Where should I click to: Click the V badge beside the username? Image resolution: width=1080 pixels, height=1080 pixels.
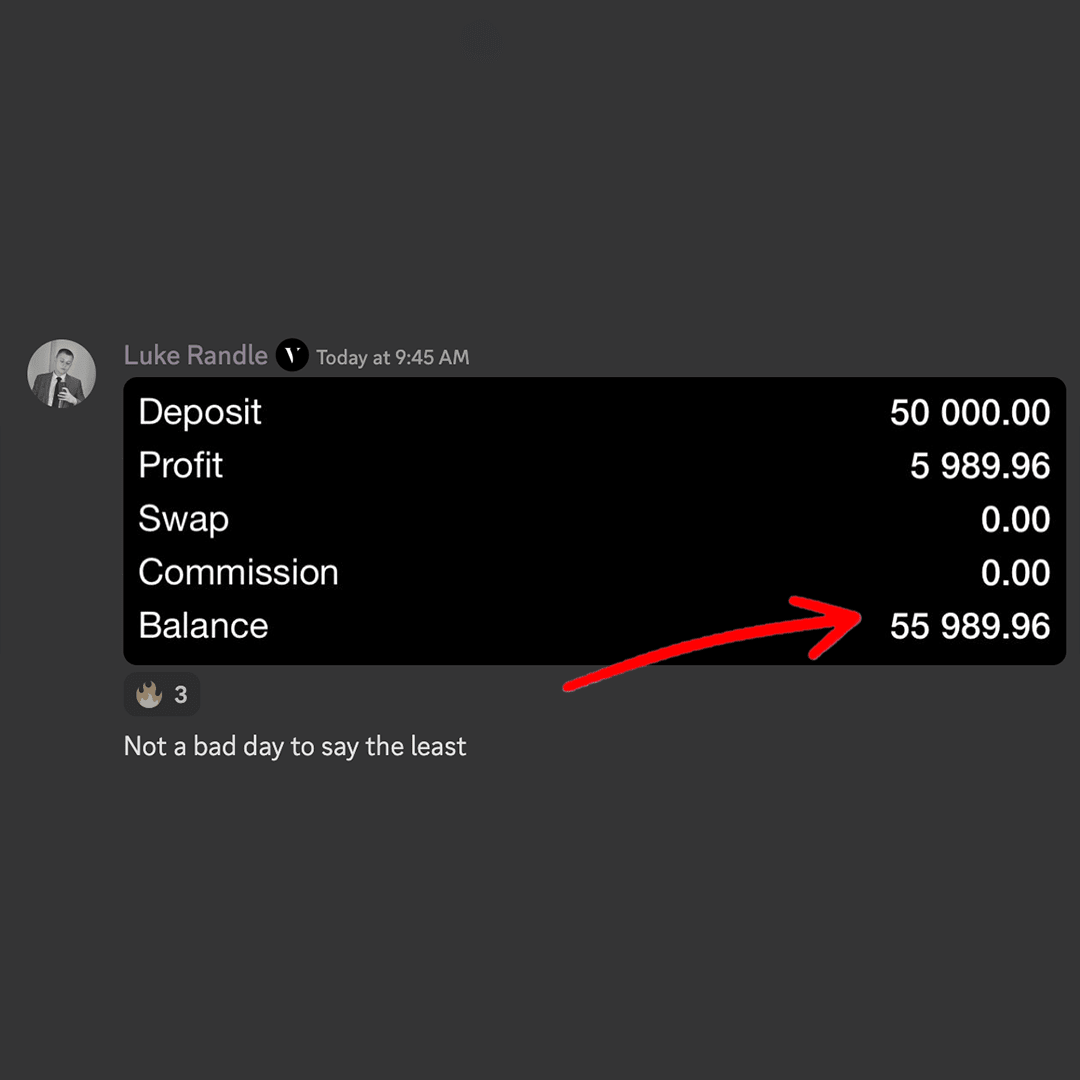pos(292,356)
